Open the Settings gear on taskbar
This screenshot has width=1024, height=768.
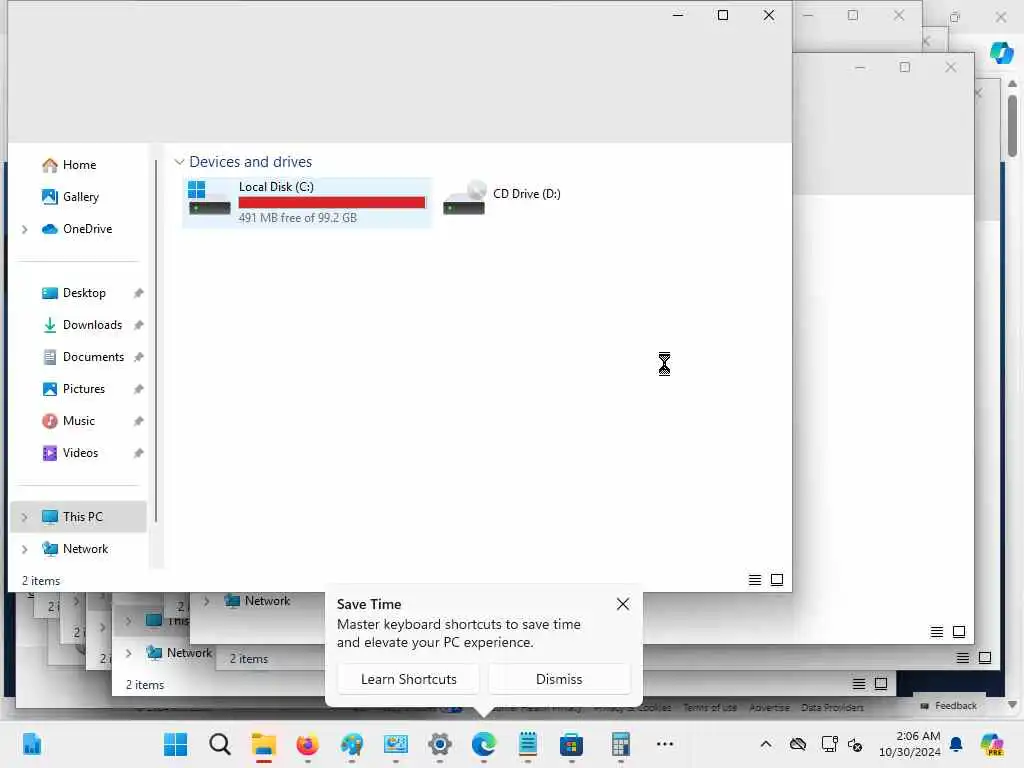coord(440,744)
